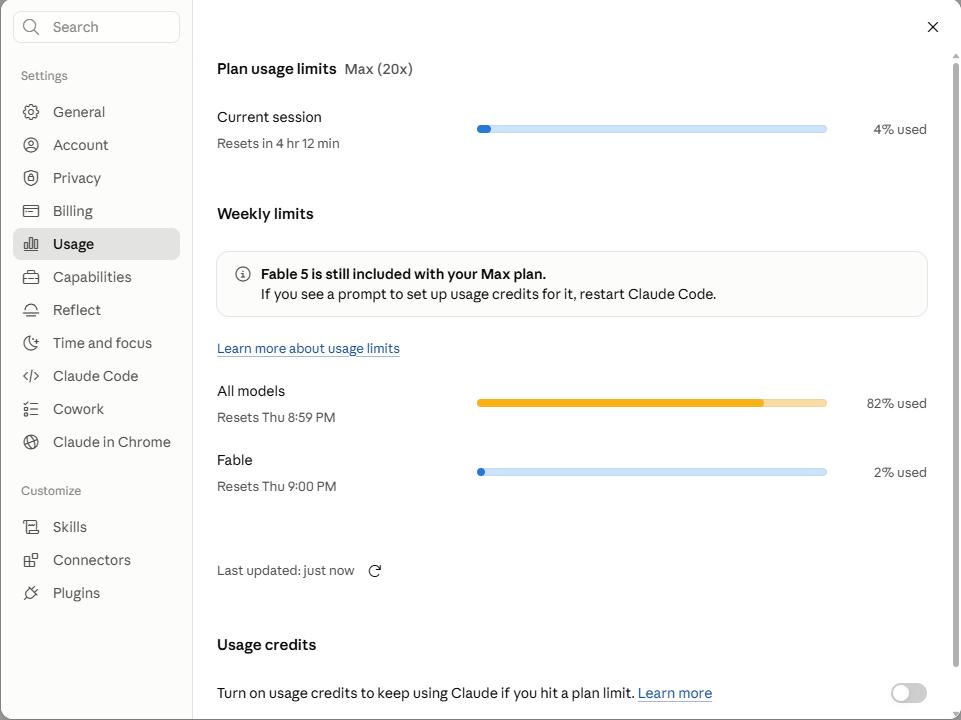The height and width of the screenshot is (720, 961).
Task: Open the Skills customize page
Action: (x=96, y=527)
